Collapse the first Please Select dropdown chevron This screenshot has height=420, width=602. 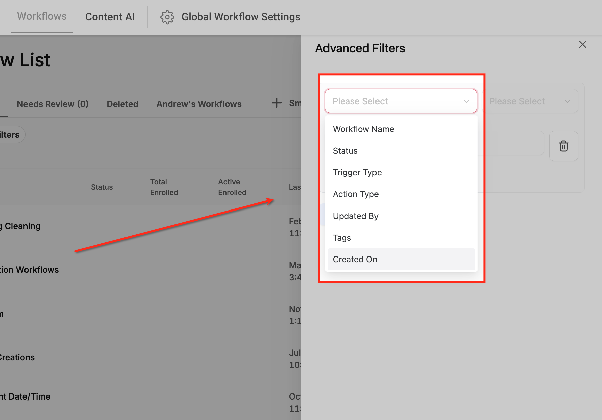point(466,101)
